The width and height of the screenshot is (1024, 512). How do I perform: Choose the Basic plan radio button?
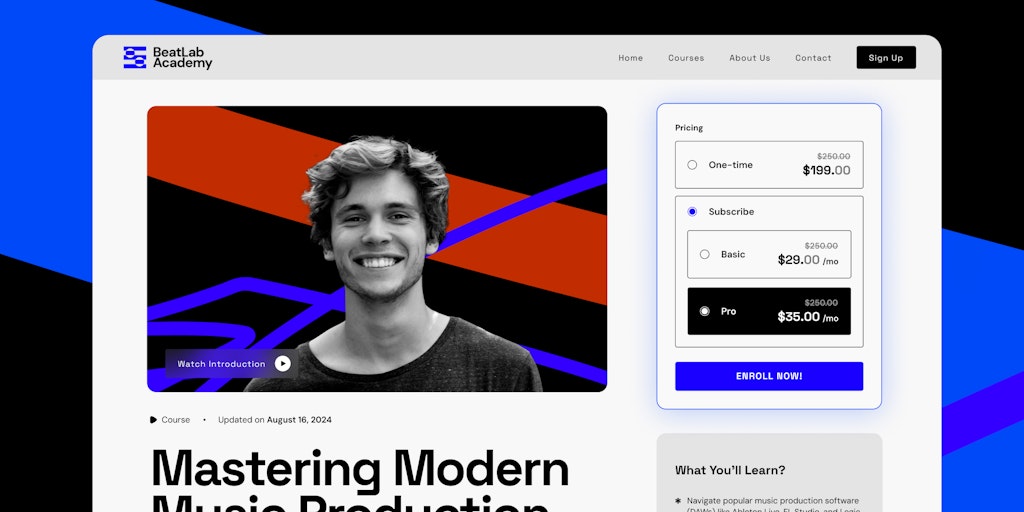[705, 255]
